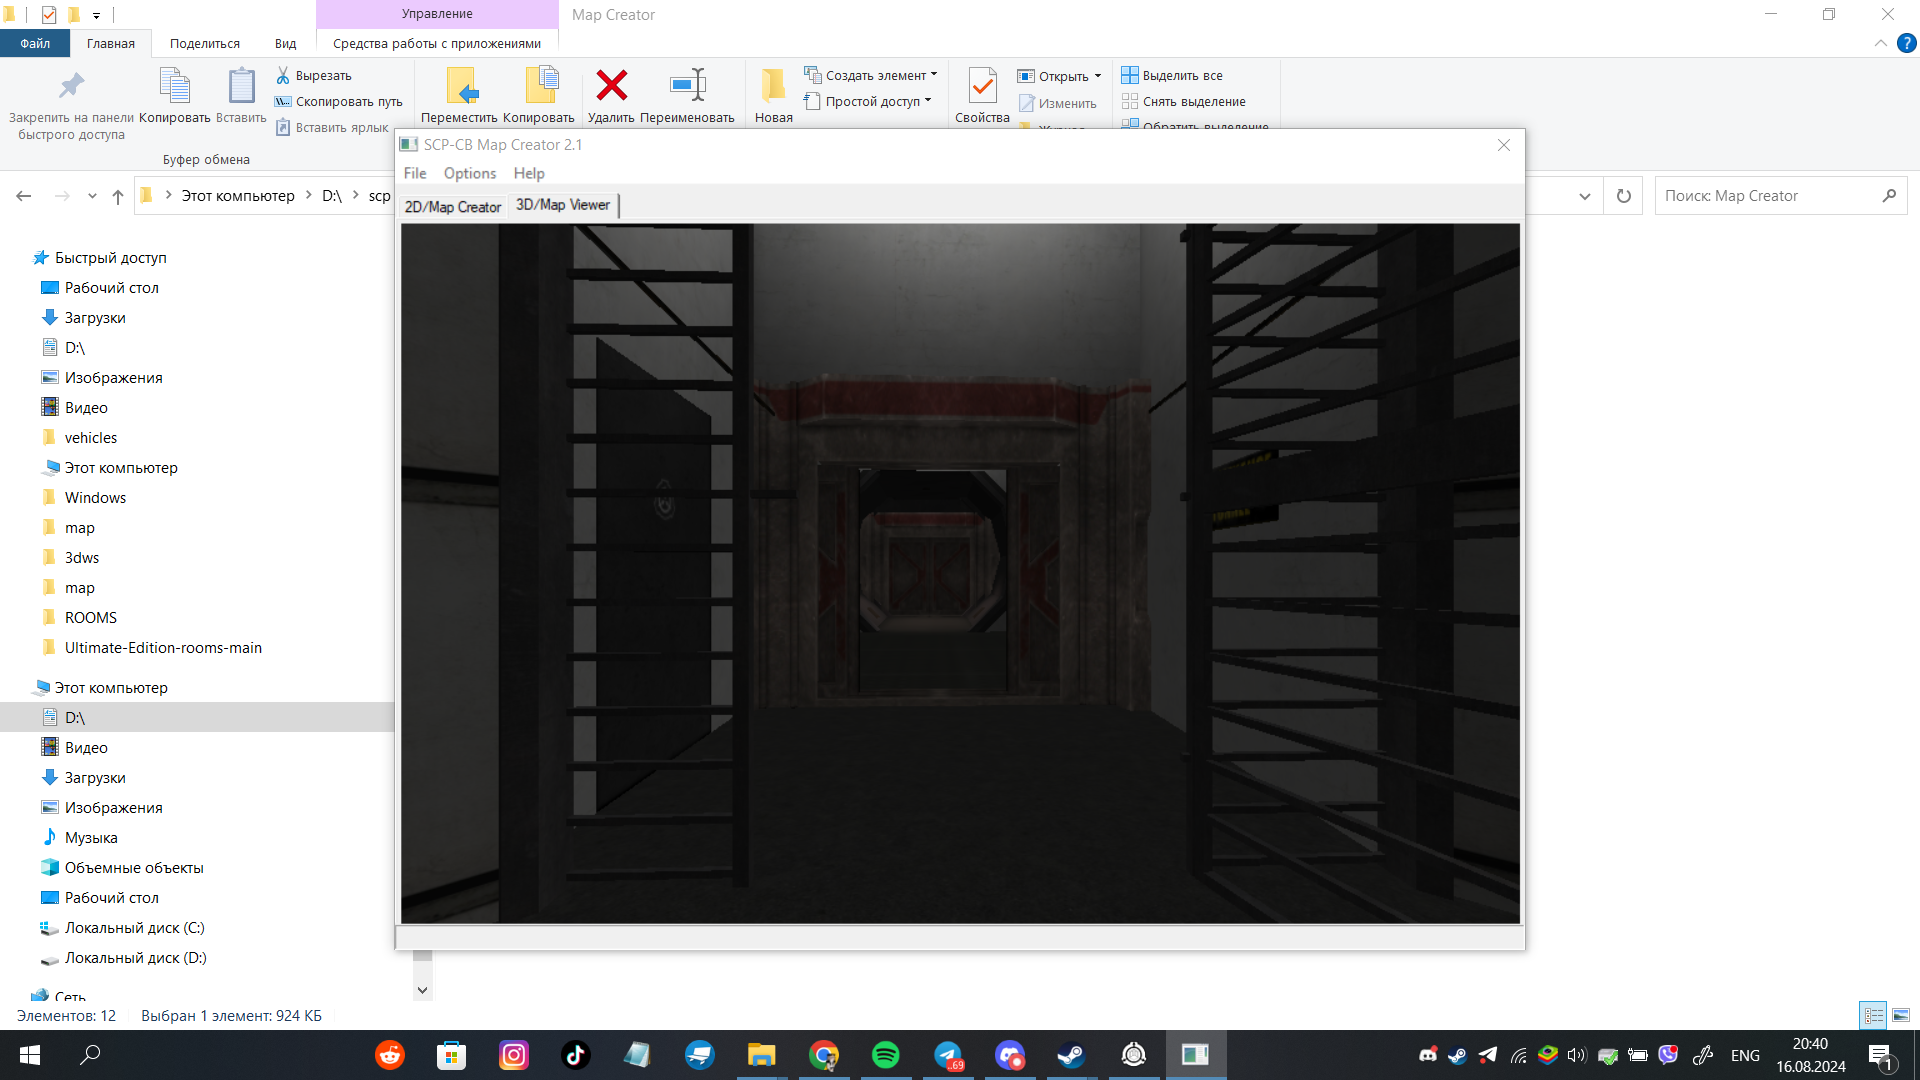1920x1080 pixels.
Task: Switch to 2D/Map Creator tab
Action: pos(454,204)
